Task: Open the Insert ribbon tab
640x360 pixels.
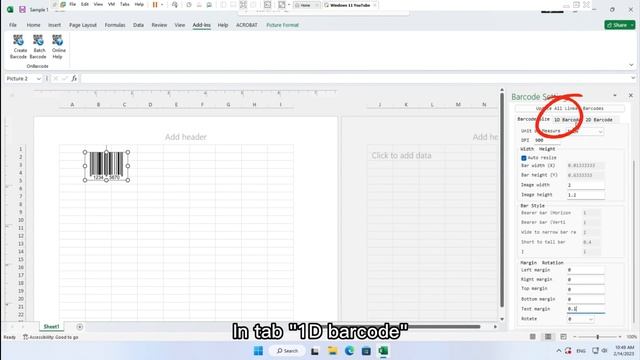Action: point(54,25)
